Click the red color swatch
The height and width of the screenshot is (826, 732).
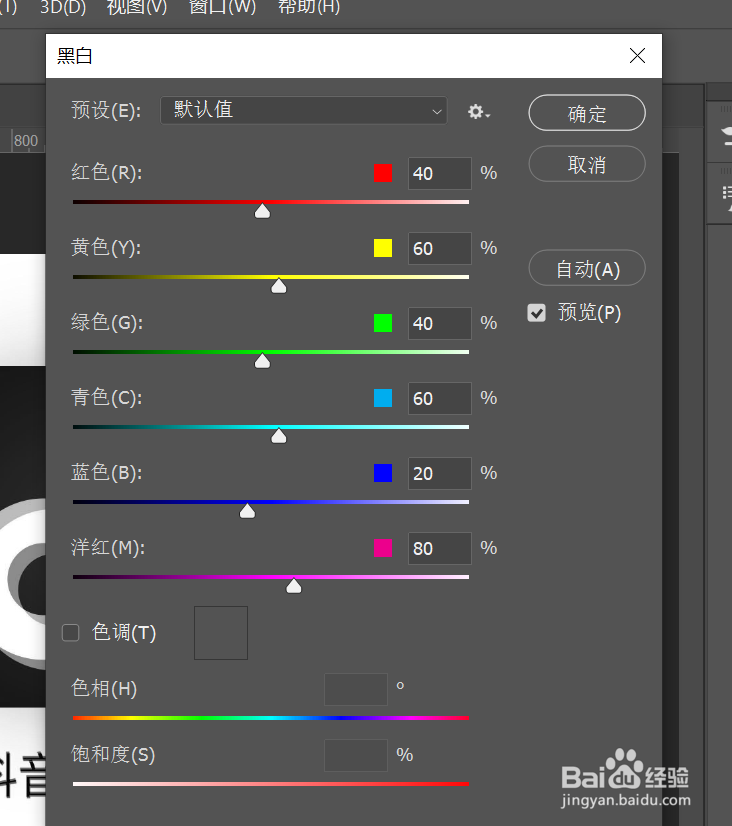point(383,173)
